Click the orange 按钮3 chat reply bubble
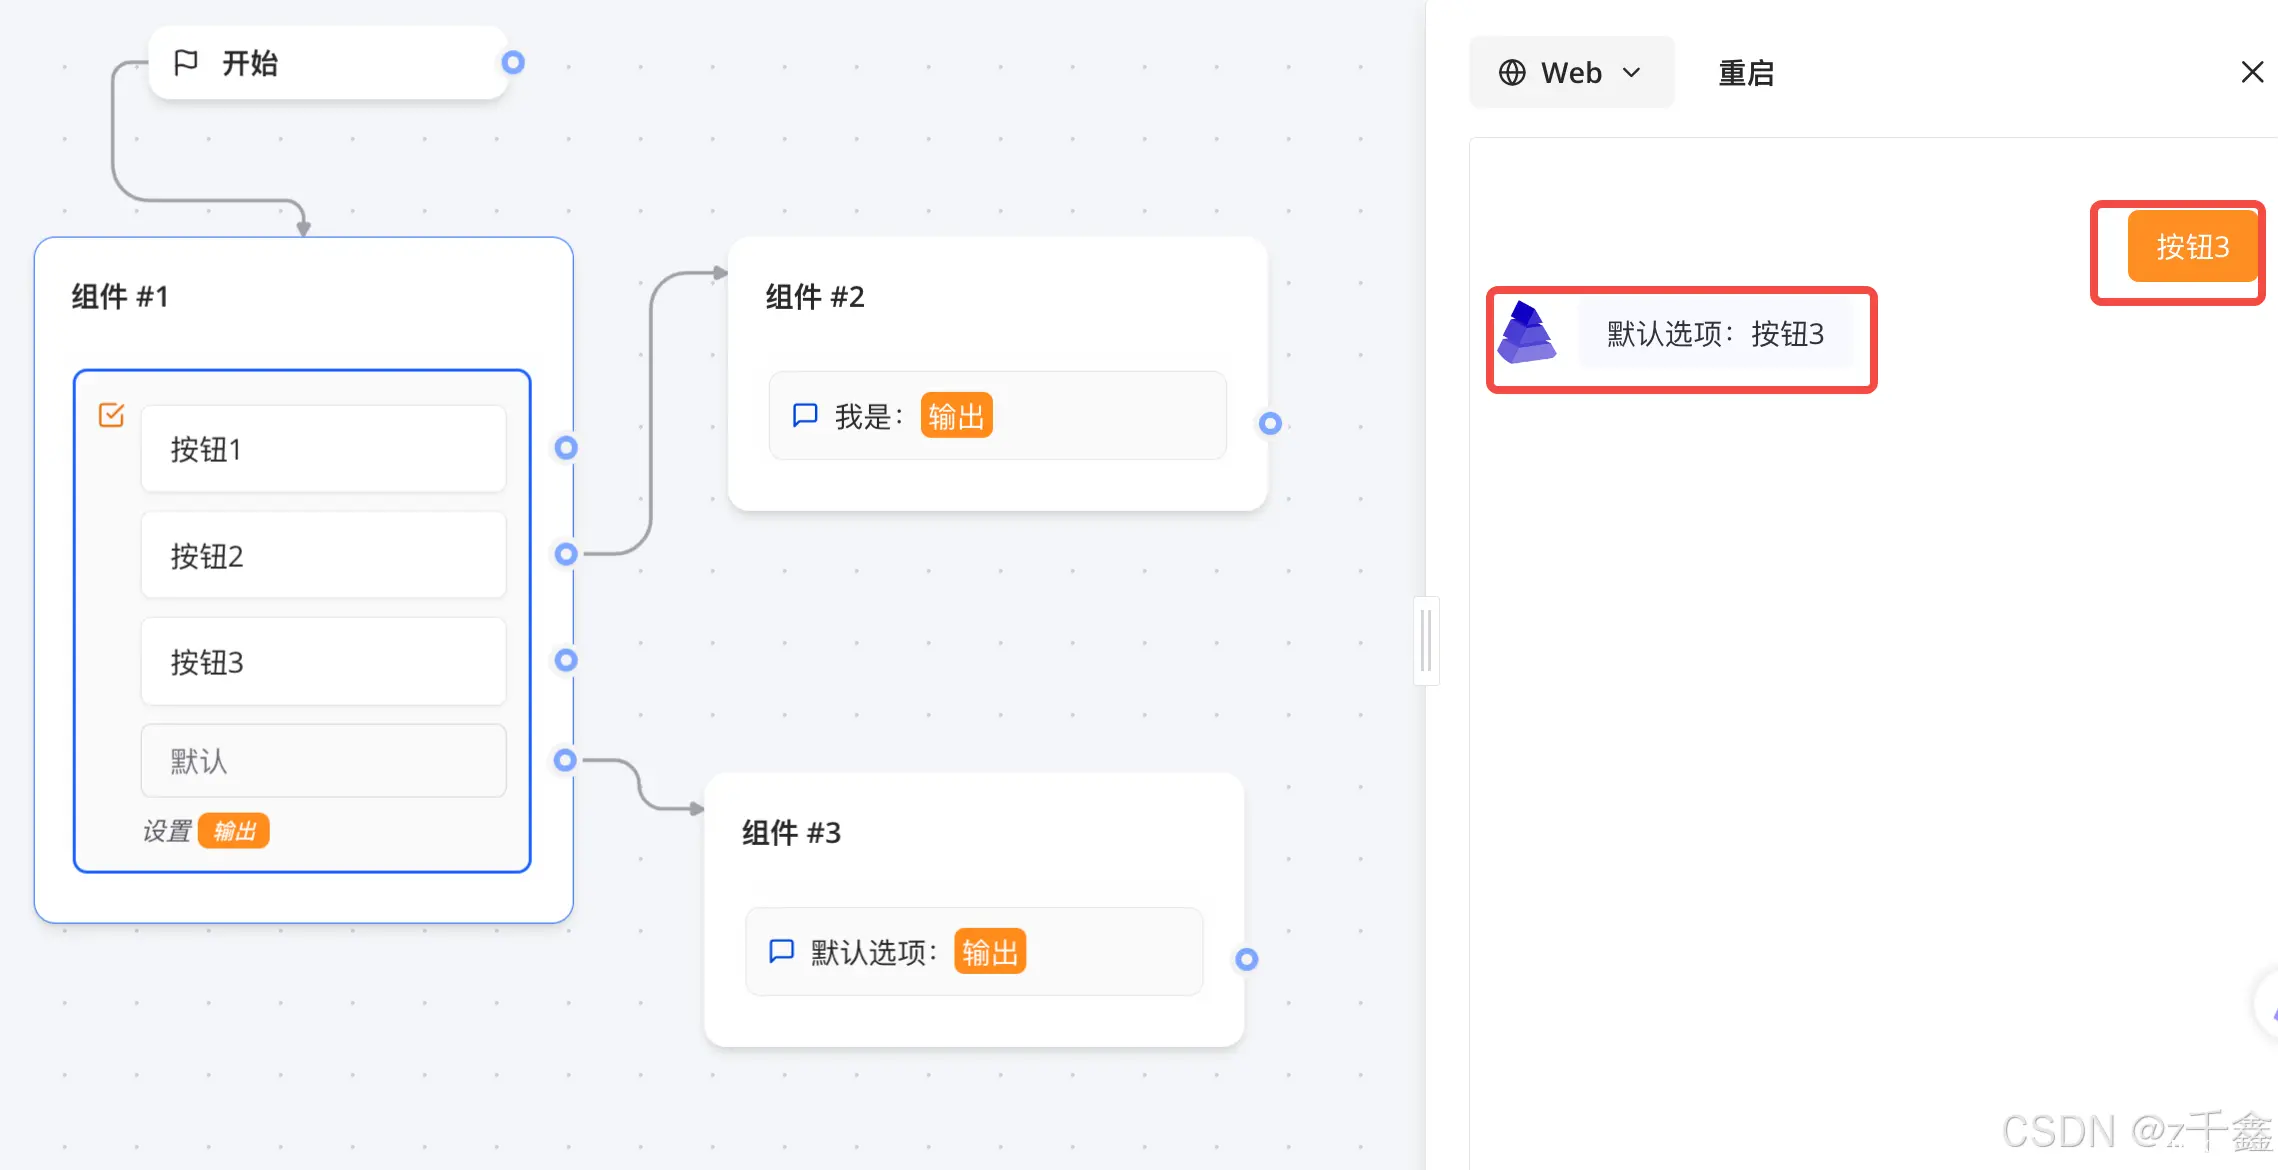The image size is (2278, 1170). 2192,246
